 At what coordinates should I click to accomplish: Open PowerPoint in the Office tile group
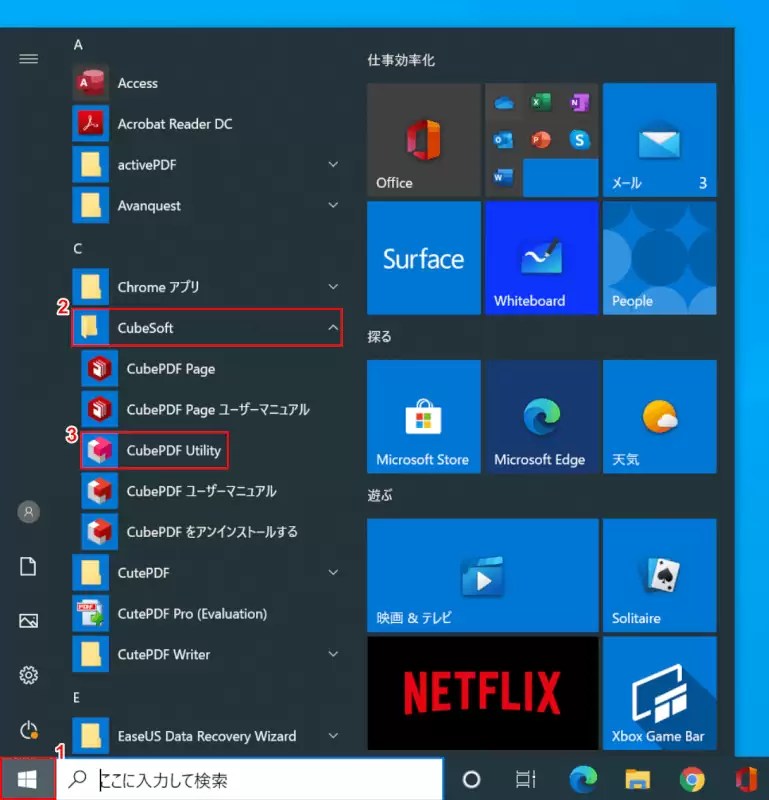(x=541, y=139)
